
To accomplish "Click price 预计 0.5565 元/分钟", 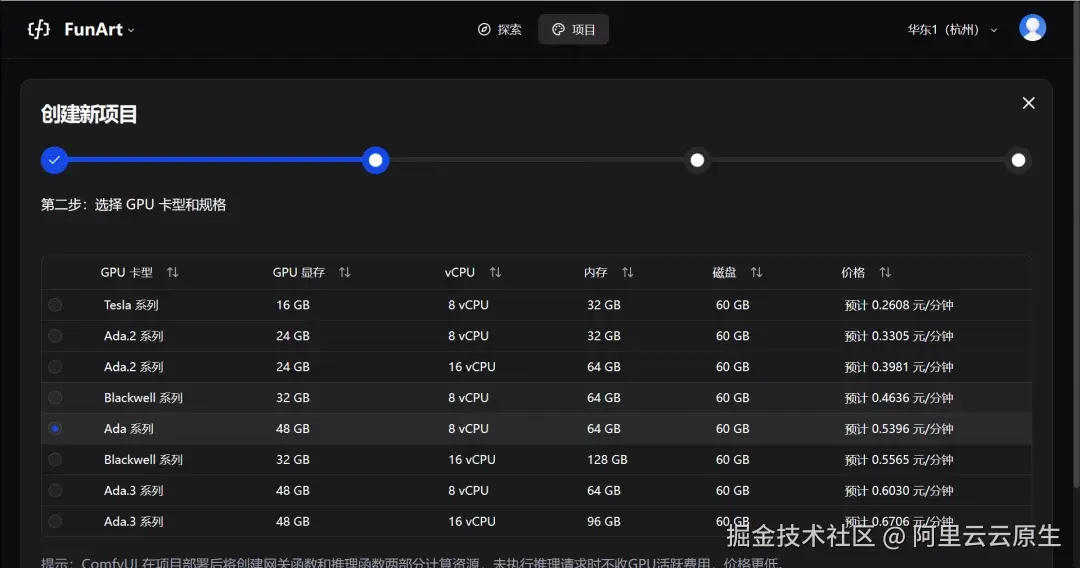I will (899, 460).
